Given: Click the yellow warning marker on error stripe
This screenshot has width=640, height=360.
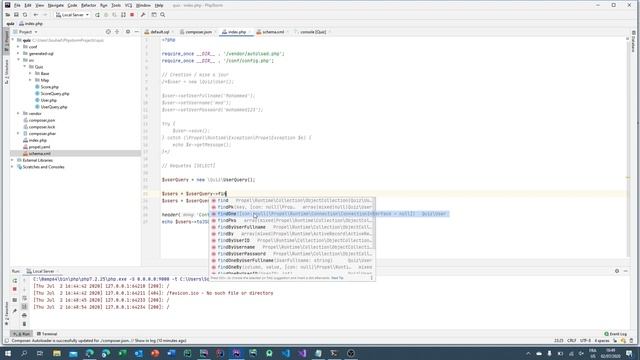Looking at the screenshot, I should coord(628,177).
